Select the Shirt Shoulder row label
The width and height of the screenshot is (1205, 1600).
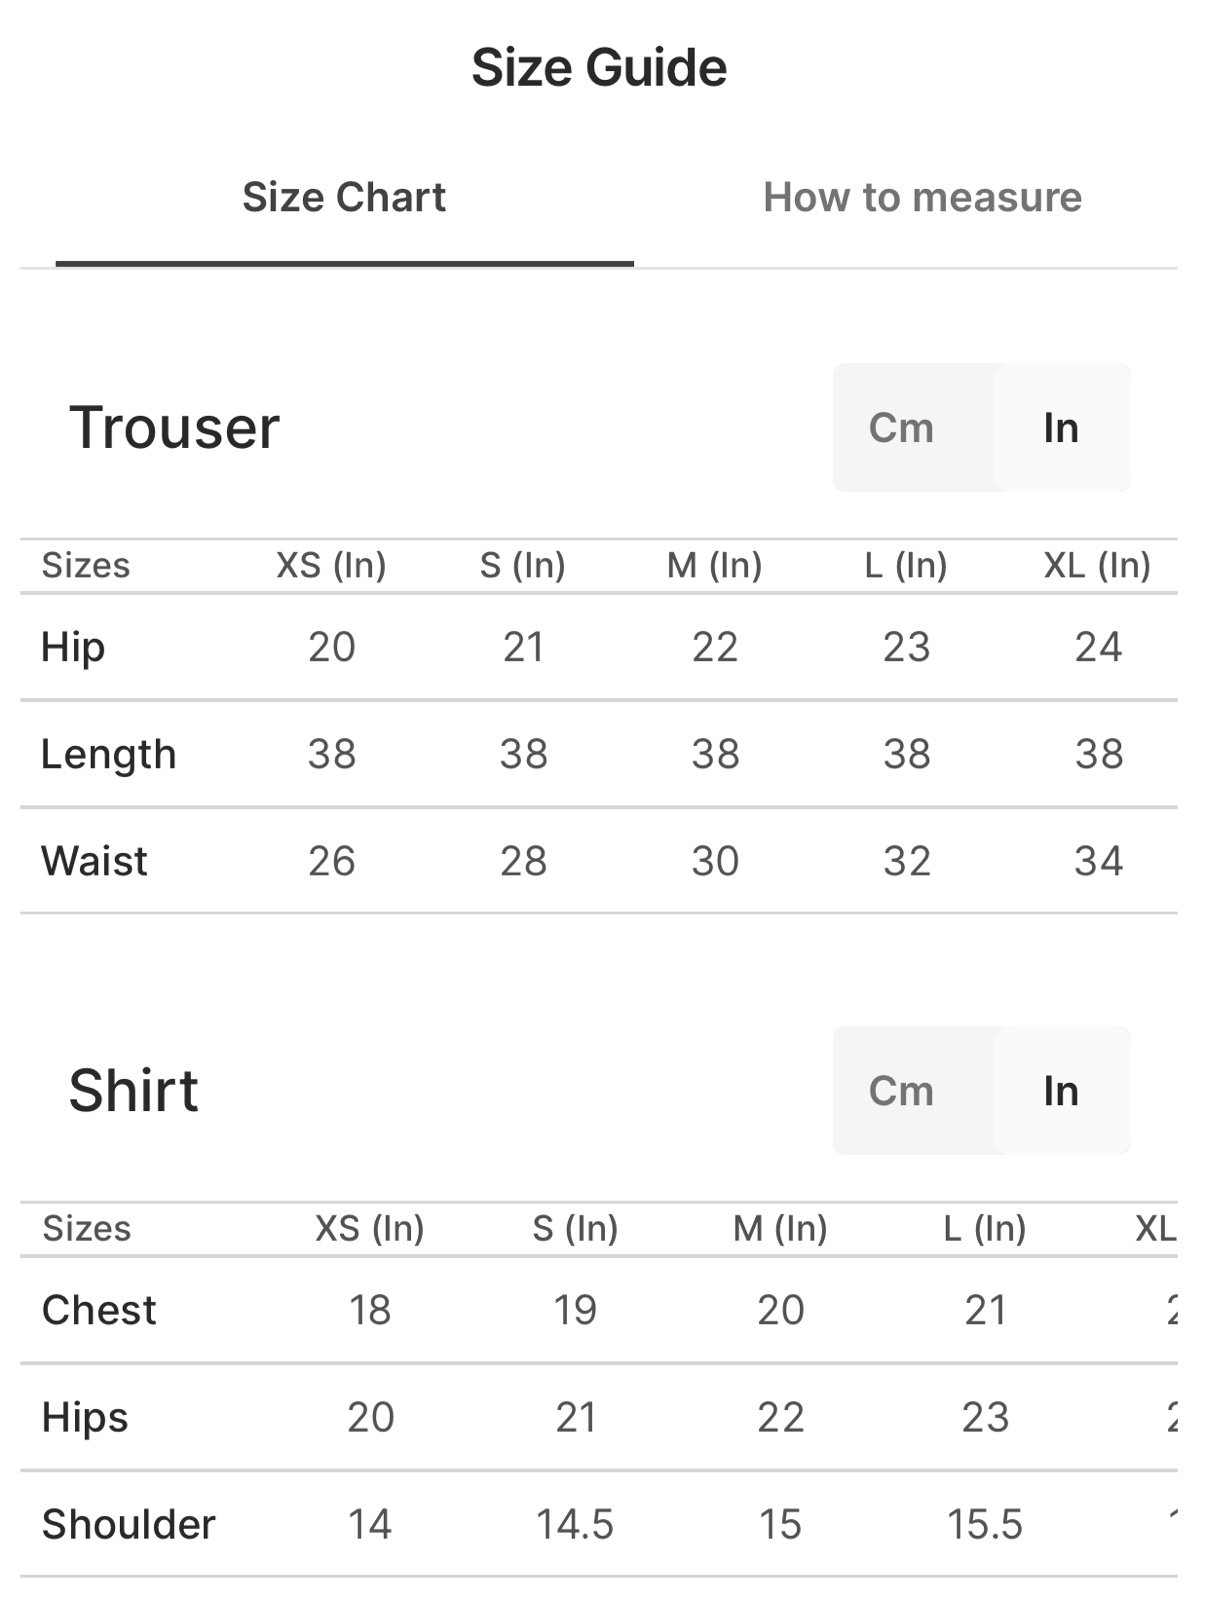tap(128, 1524)
